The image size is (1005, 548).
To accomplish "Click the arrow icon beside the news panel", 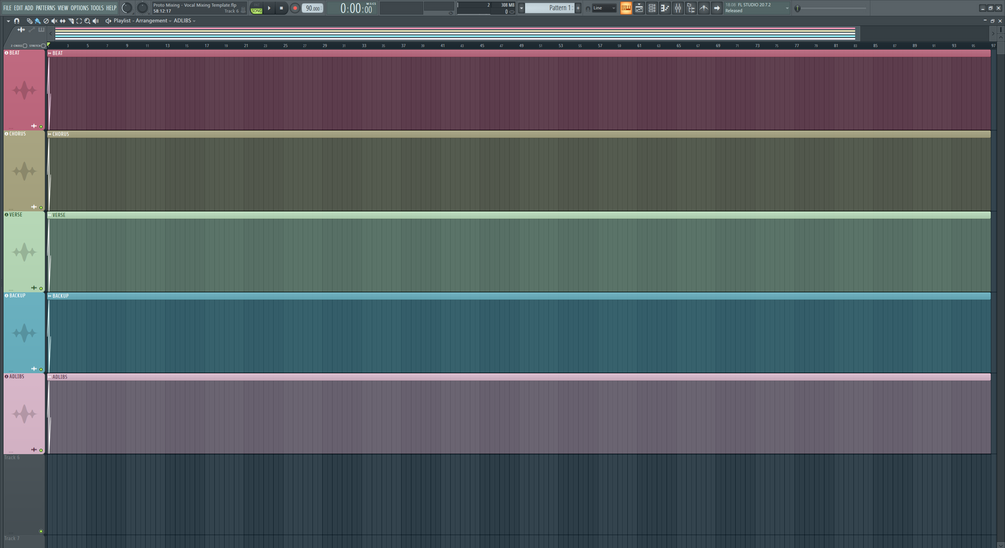I will (x=717, y=8).
